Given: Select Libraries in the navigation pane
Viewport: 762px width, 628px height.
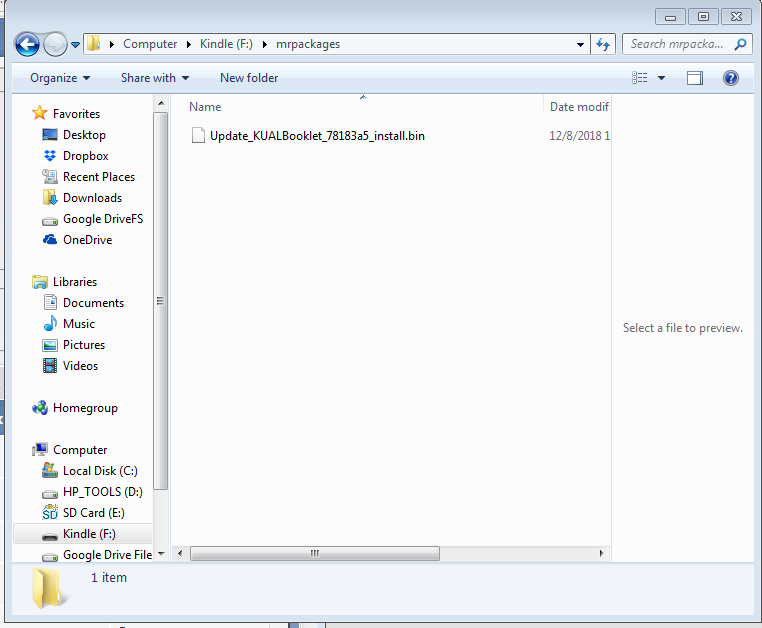Looking at the screenshot, I should click(x=75, y=282).
